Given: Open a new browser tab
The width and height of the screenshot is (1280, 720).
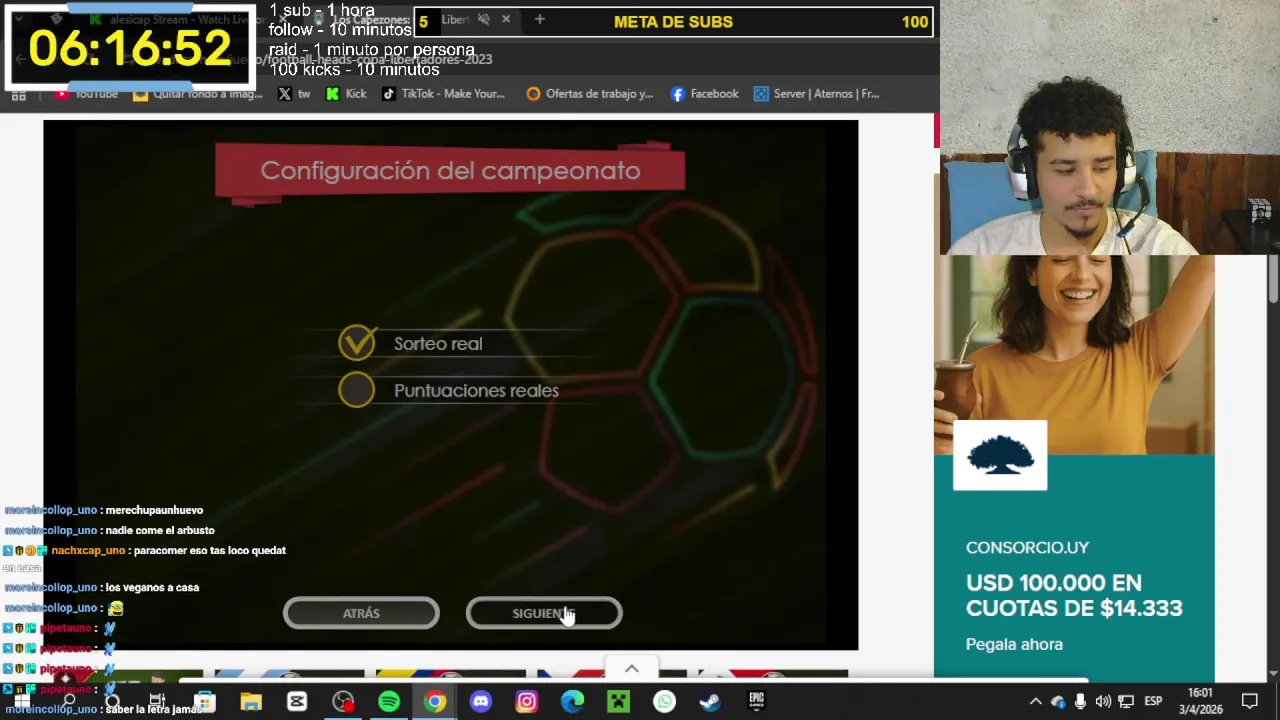Looking at the screenshot, I should (x=539, y=19).
